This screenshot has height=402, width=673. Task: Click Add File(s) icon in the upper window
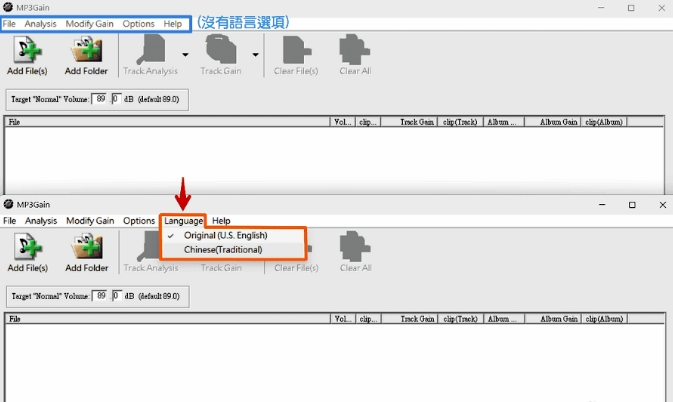coord(27,52)
